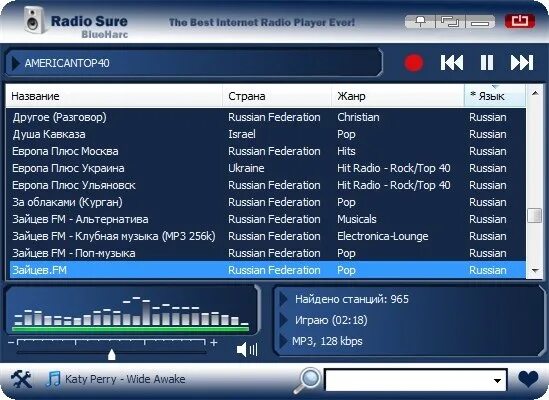Click the Ukraine country cell
This screenshot has width=549, height=400.
[246, 168]
